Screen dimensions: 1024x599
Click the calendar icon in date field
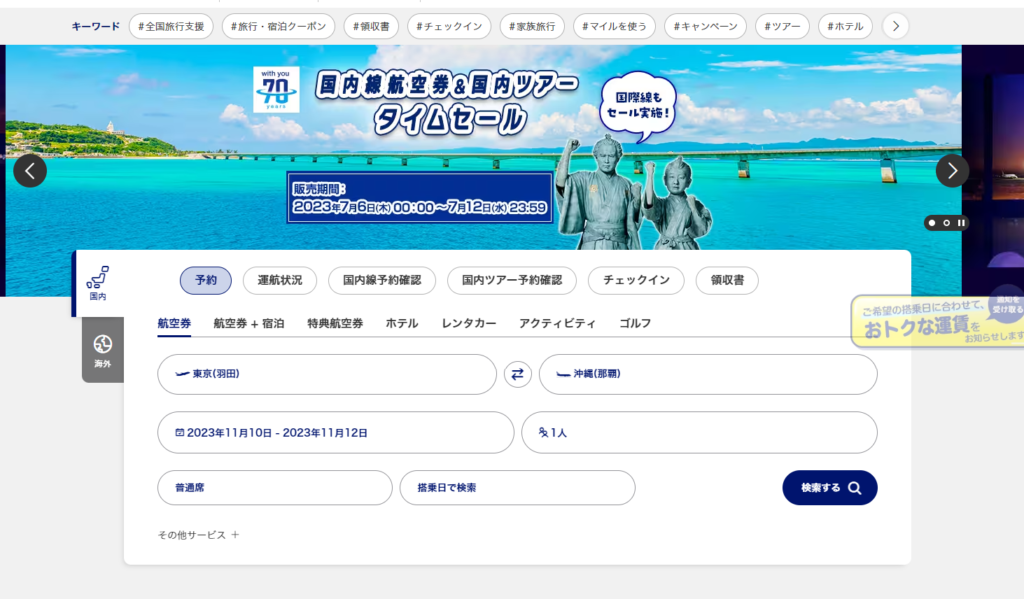click(x=180, y=432)
